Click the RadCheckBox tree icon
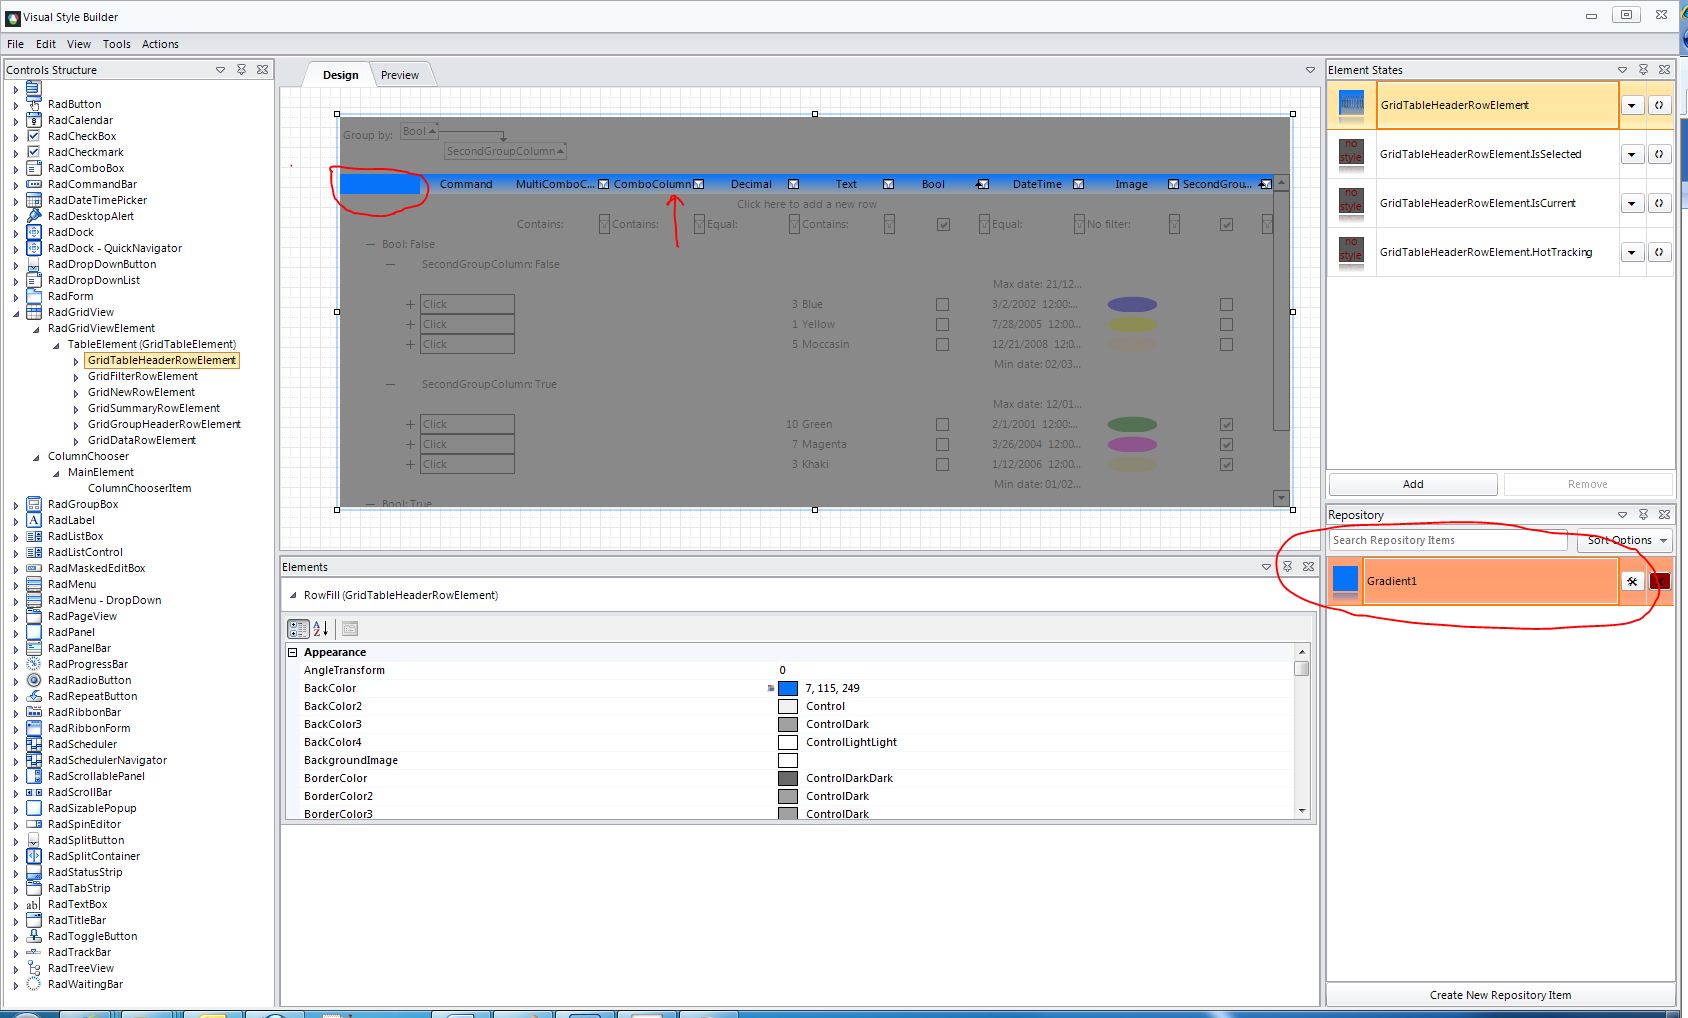Viewport: 1688px width, 1018px height. point(34,136)
